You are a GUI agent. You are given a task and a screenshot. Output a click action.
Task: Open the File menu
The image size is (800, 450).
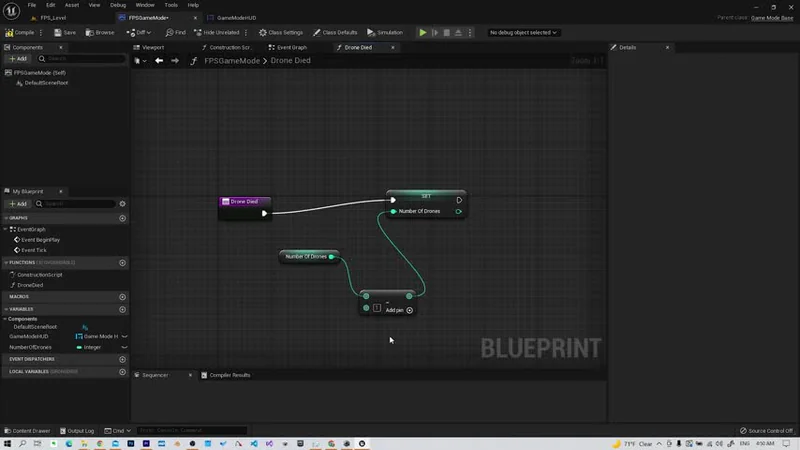point(32,5)
